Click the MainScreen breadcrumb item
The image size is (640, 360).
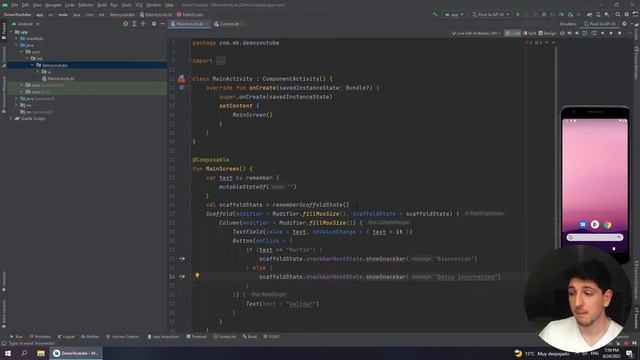coord(191,14)
